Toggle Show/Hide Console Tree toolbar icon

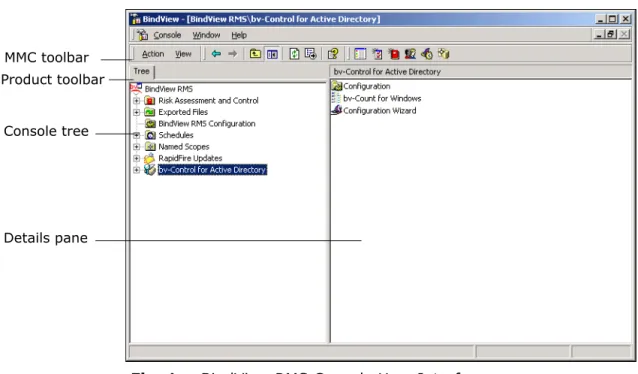click(x=272, y=54)
